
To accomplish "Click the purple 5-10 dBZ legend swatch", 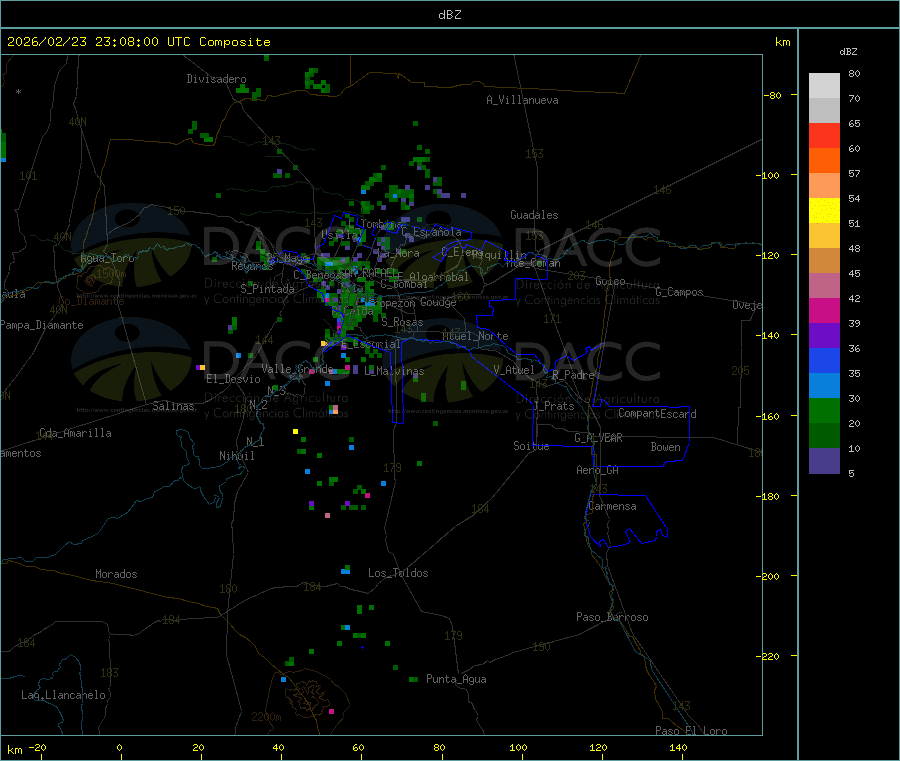I will [824, 461].
